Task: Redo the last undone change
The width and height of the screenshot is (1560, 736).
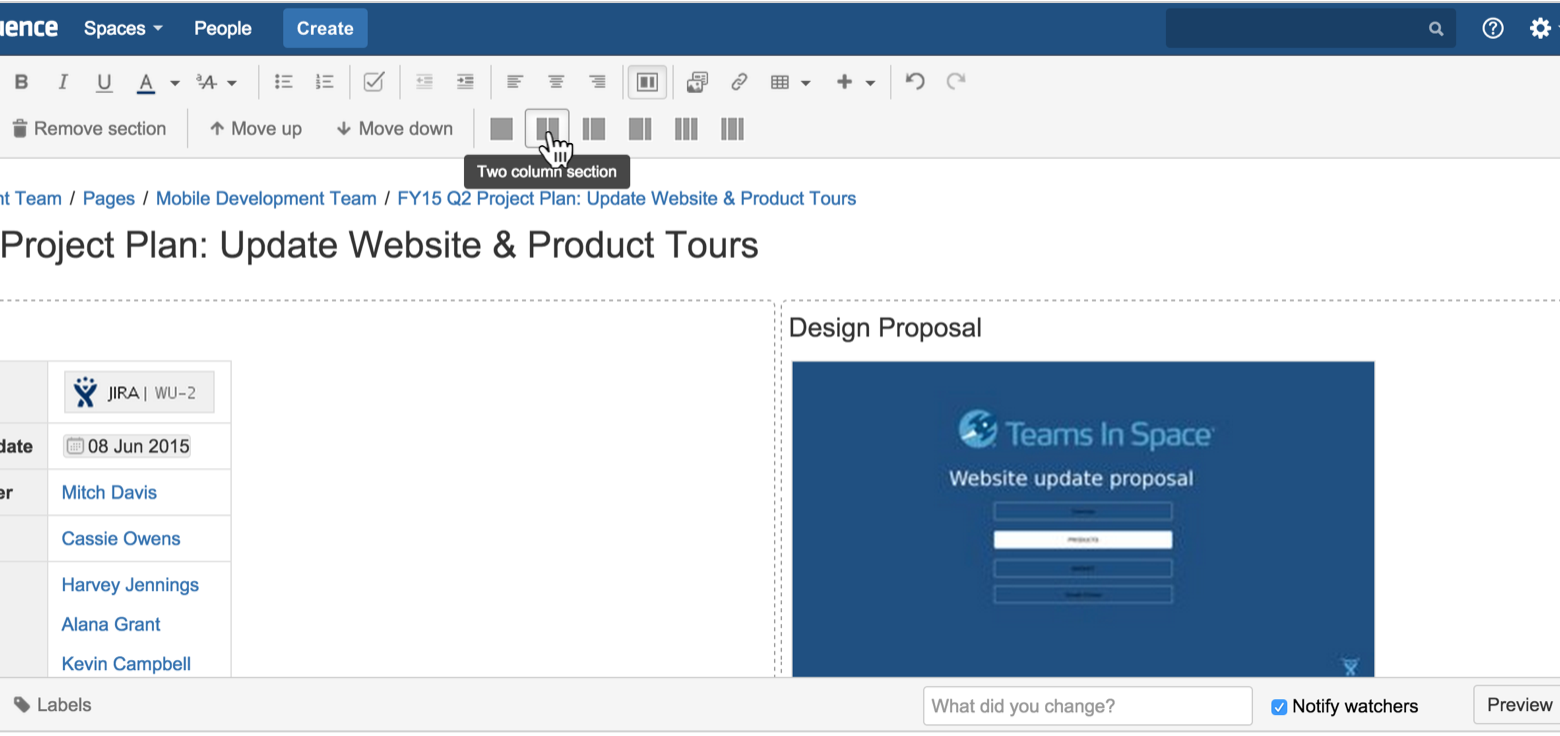Action: 955,81
